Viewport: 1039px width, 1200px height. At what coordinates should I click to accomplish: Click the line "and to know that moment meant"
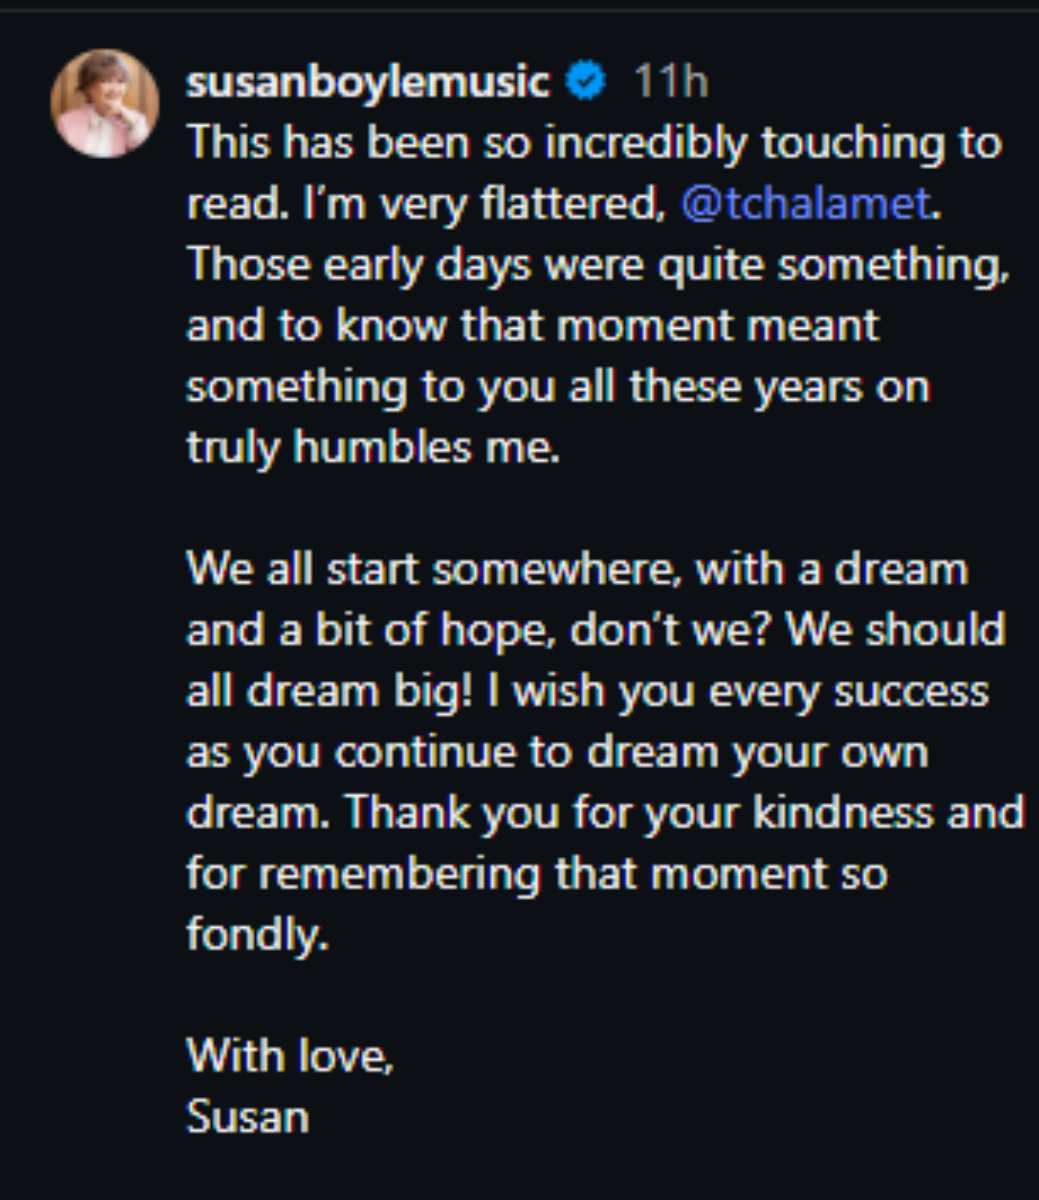[x=532, y=326]
